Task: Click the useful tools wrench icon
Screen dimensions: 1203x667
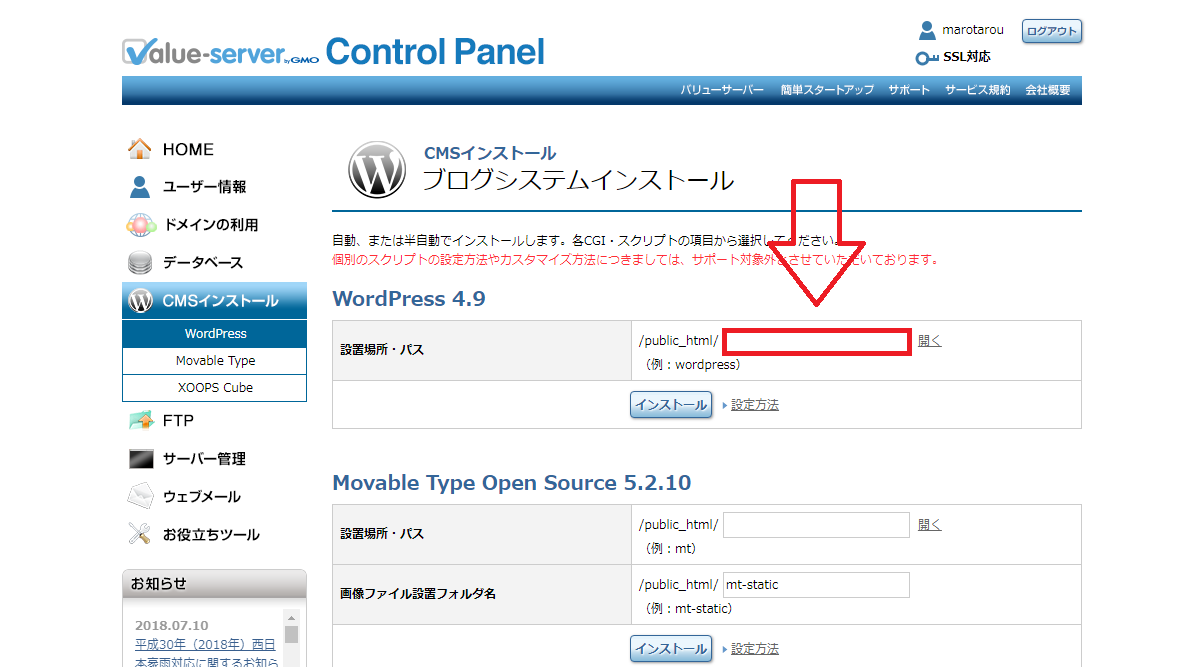Action: tap(140, 534)
